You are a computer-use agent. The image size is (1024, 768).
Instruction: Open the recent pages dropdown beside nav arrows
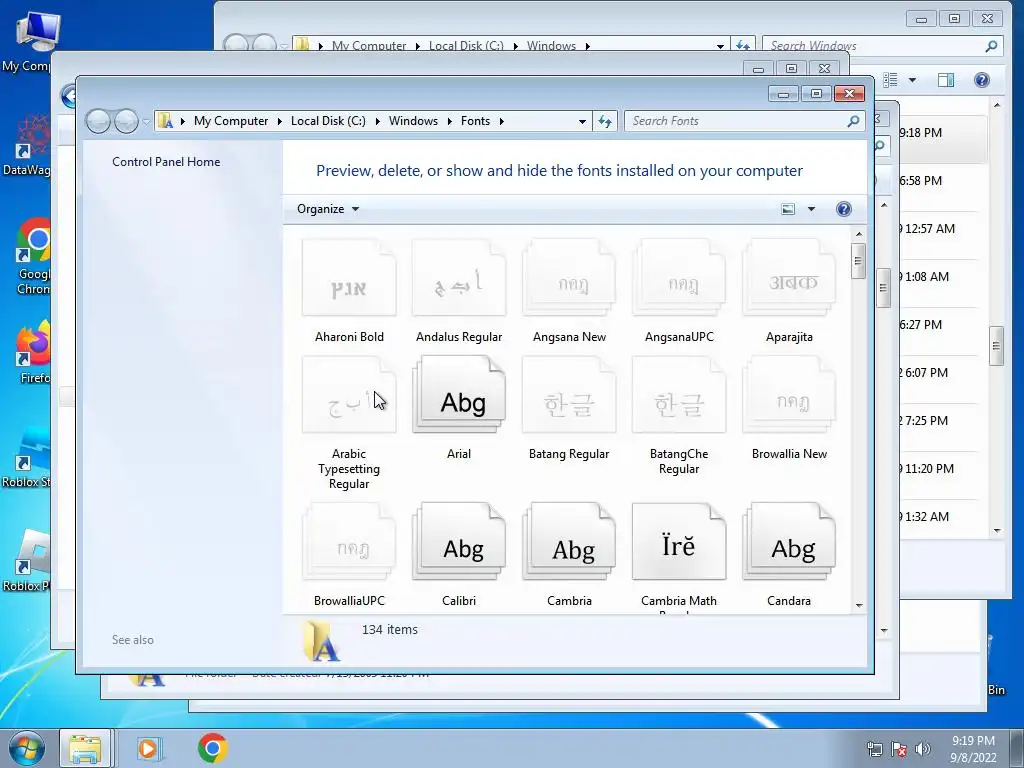(146, 121)
